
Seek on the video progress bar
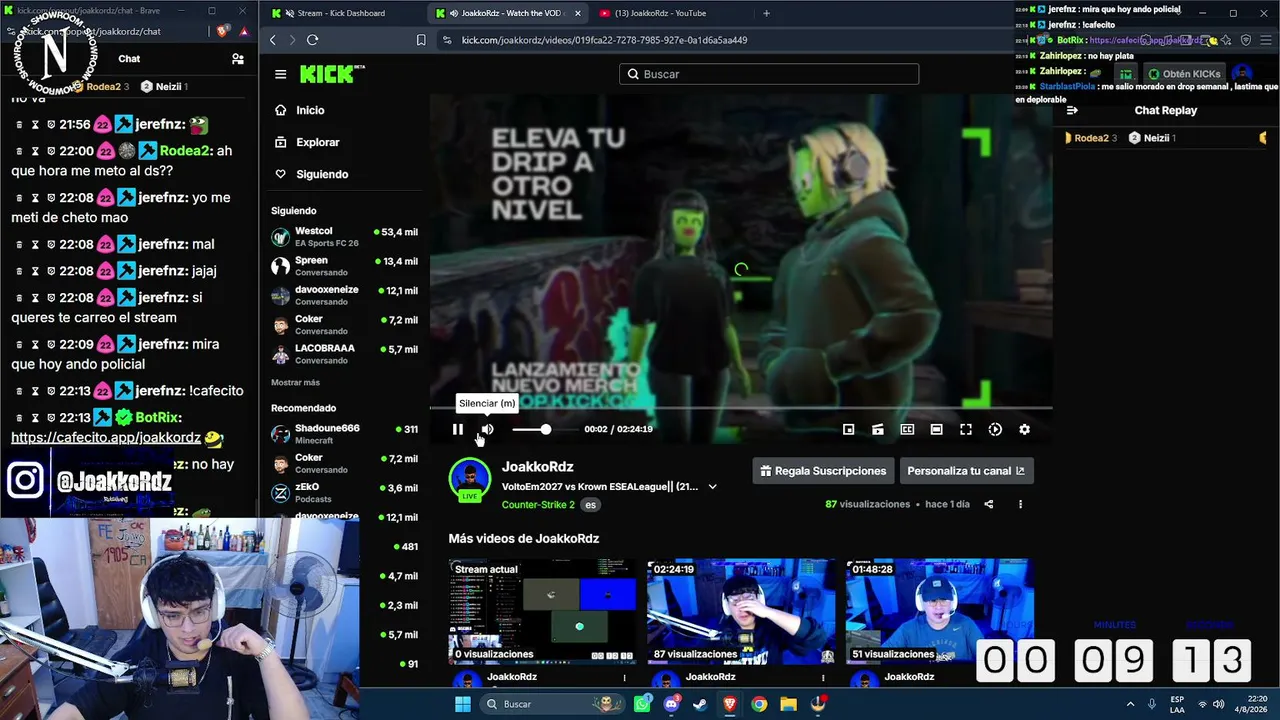click(x=741, y=408)
